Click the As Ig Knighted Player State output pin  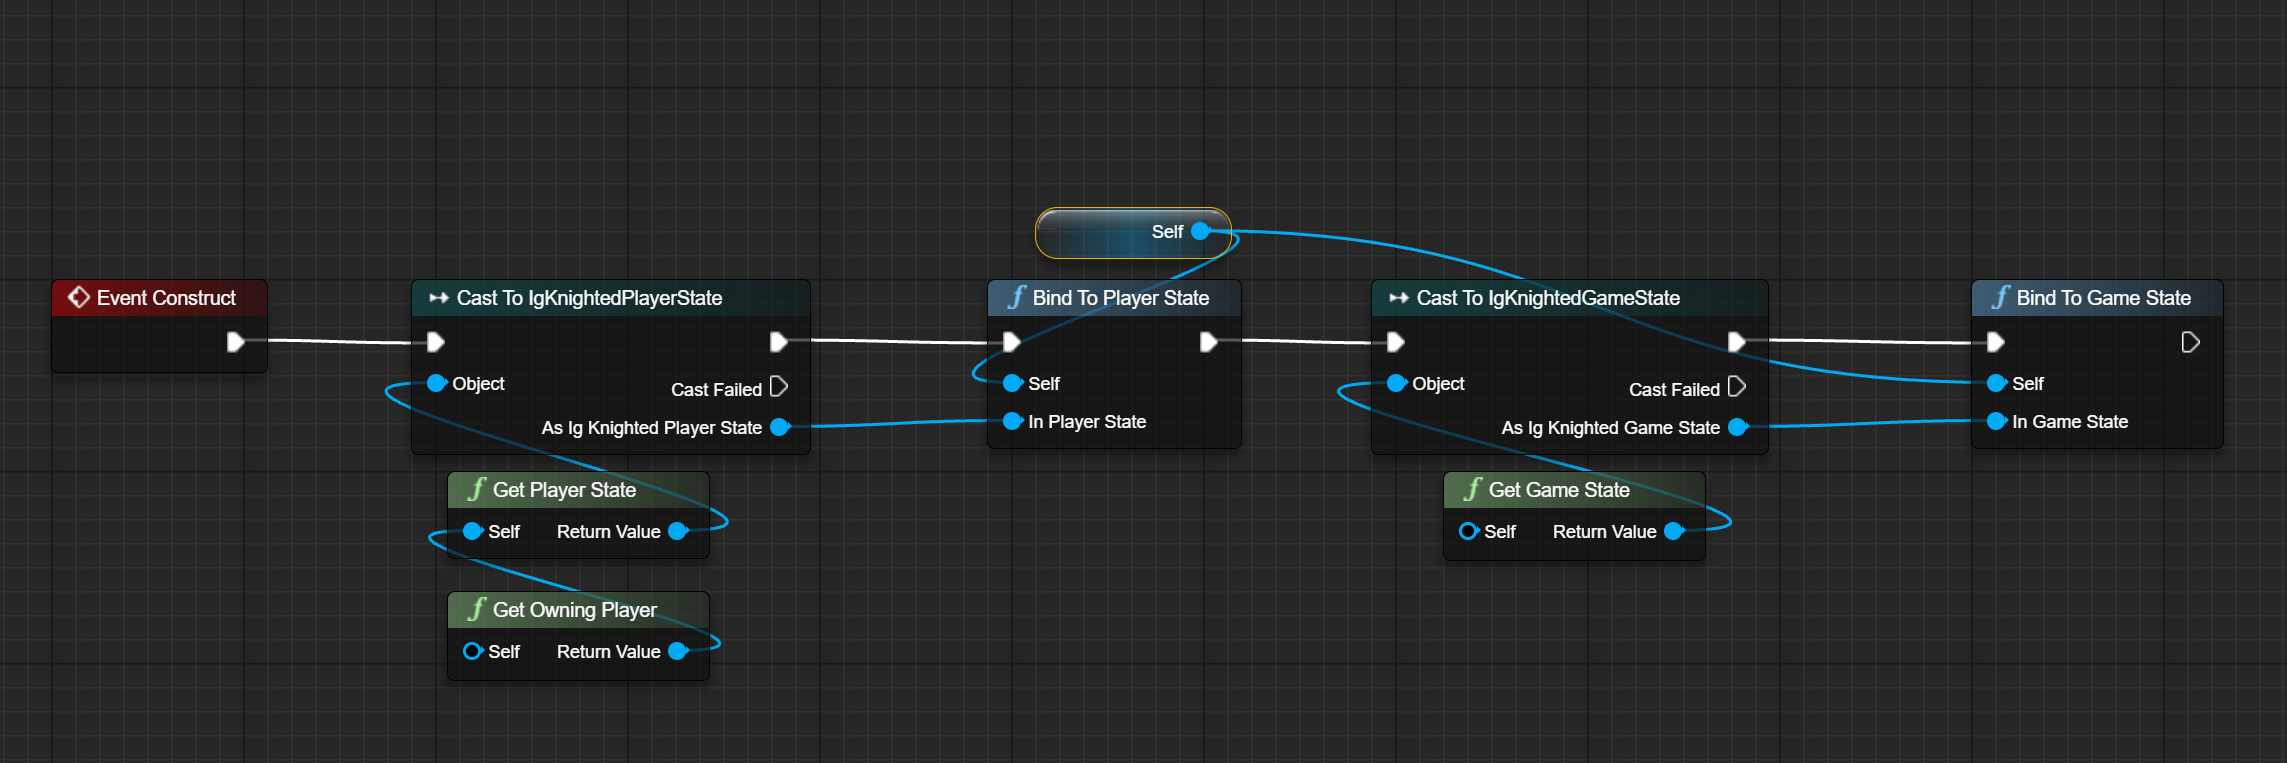[x=780, y=427]
